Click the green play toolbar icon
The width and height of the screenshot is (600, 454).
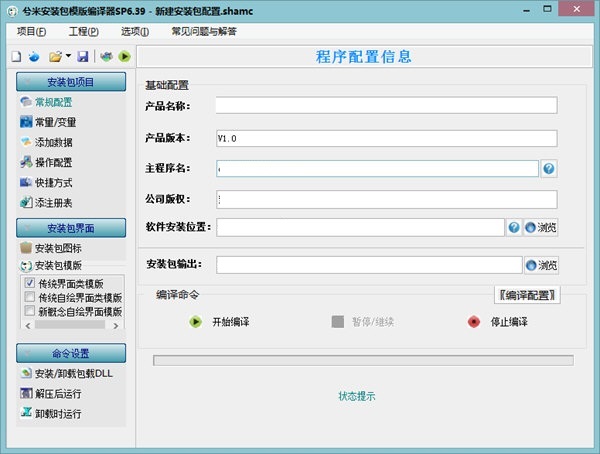pyautogui.click(x=124, y=57)
